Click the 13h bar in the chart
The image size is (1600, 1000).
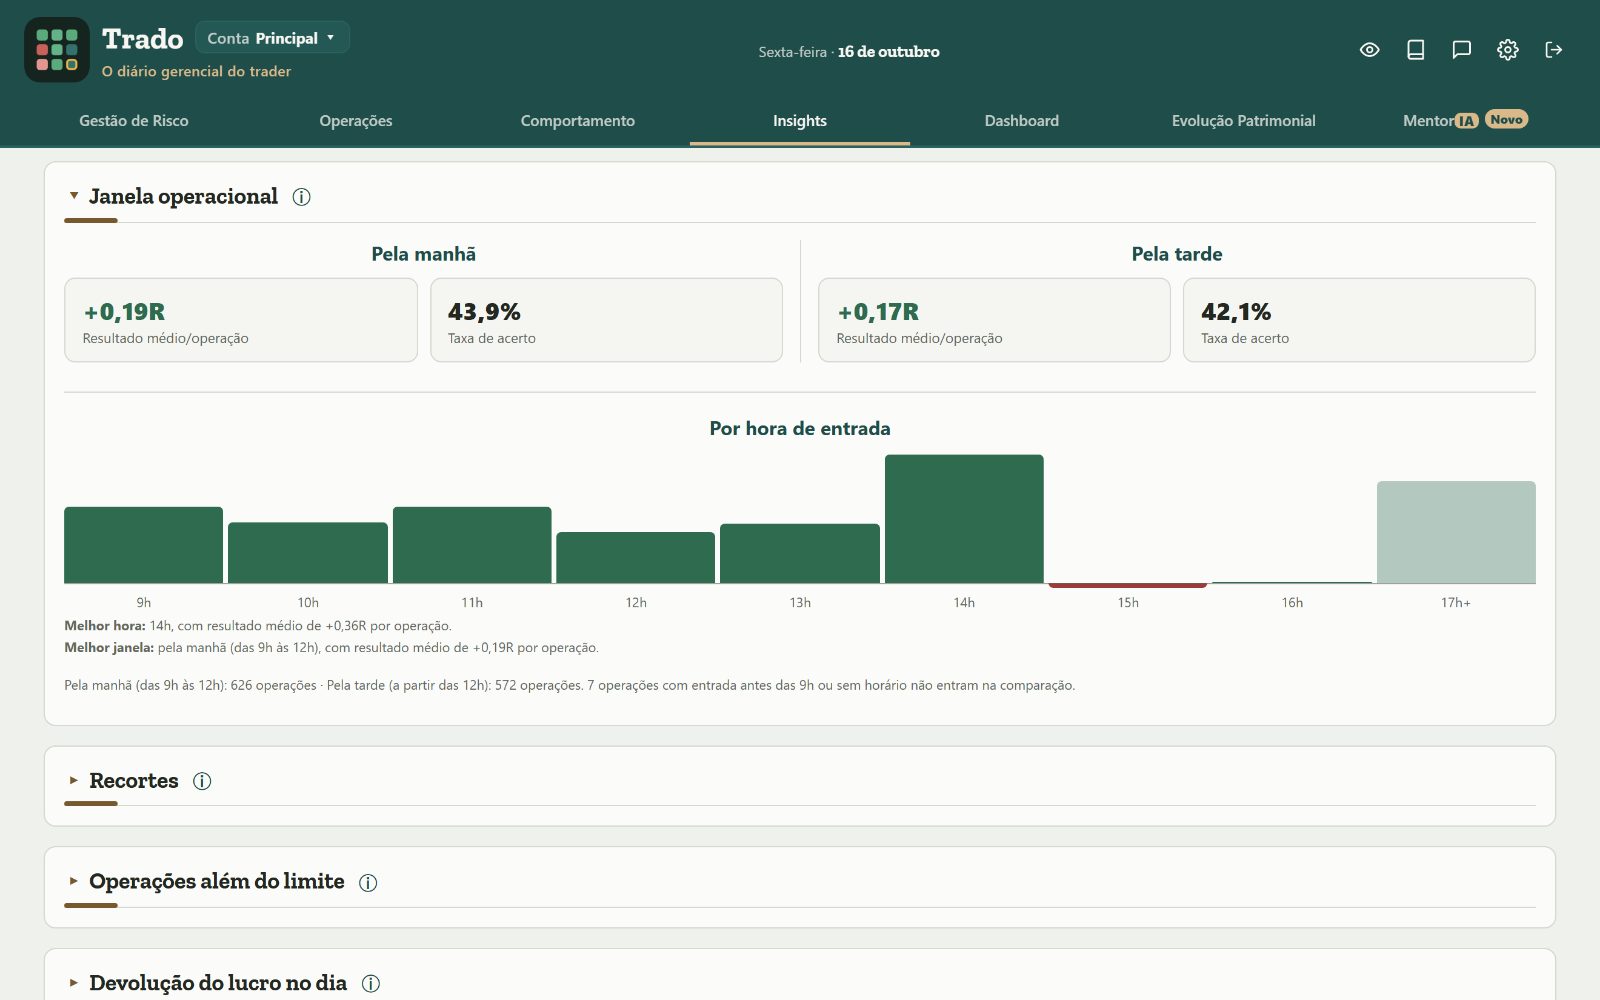coord(800,554)
